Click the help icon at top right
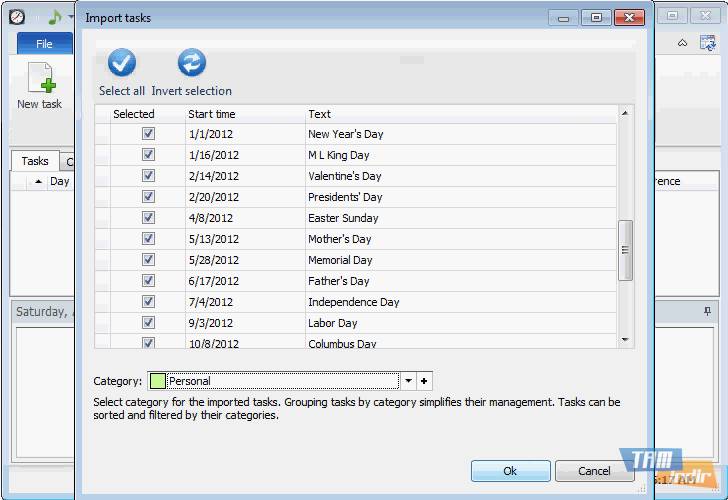This screenshot has height=500, width=728. pos(708,43)
